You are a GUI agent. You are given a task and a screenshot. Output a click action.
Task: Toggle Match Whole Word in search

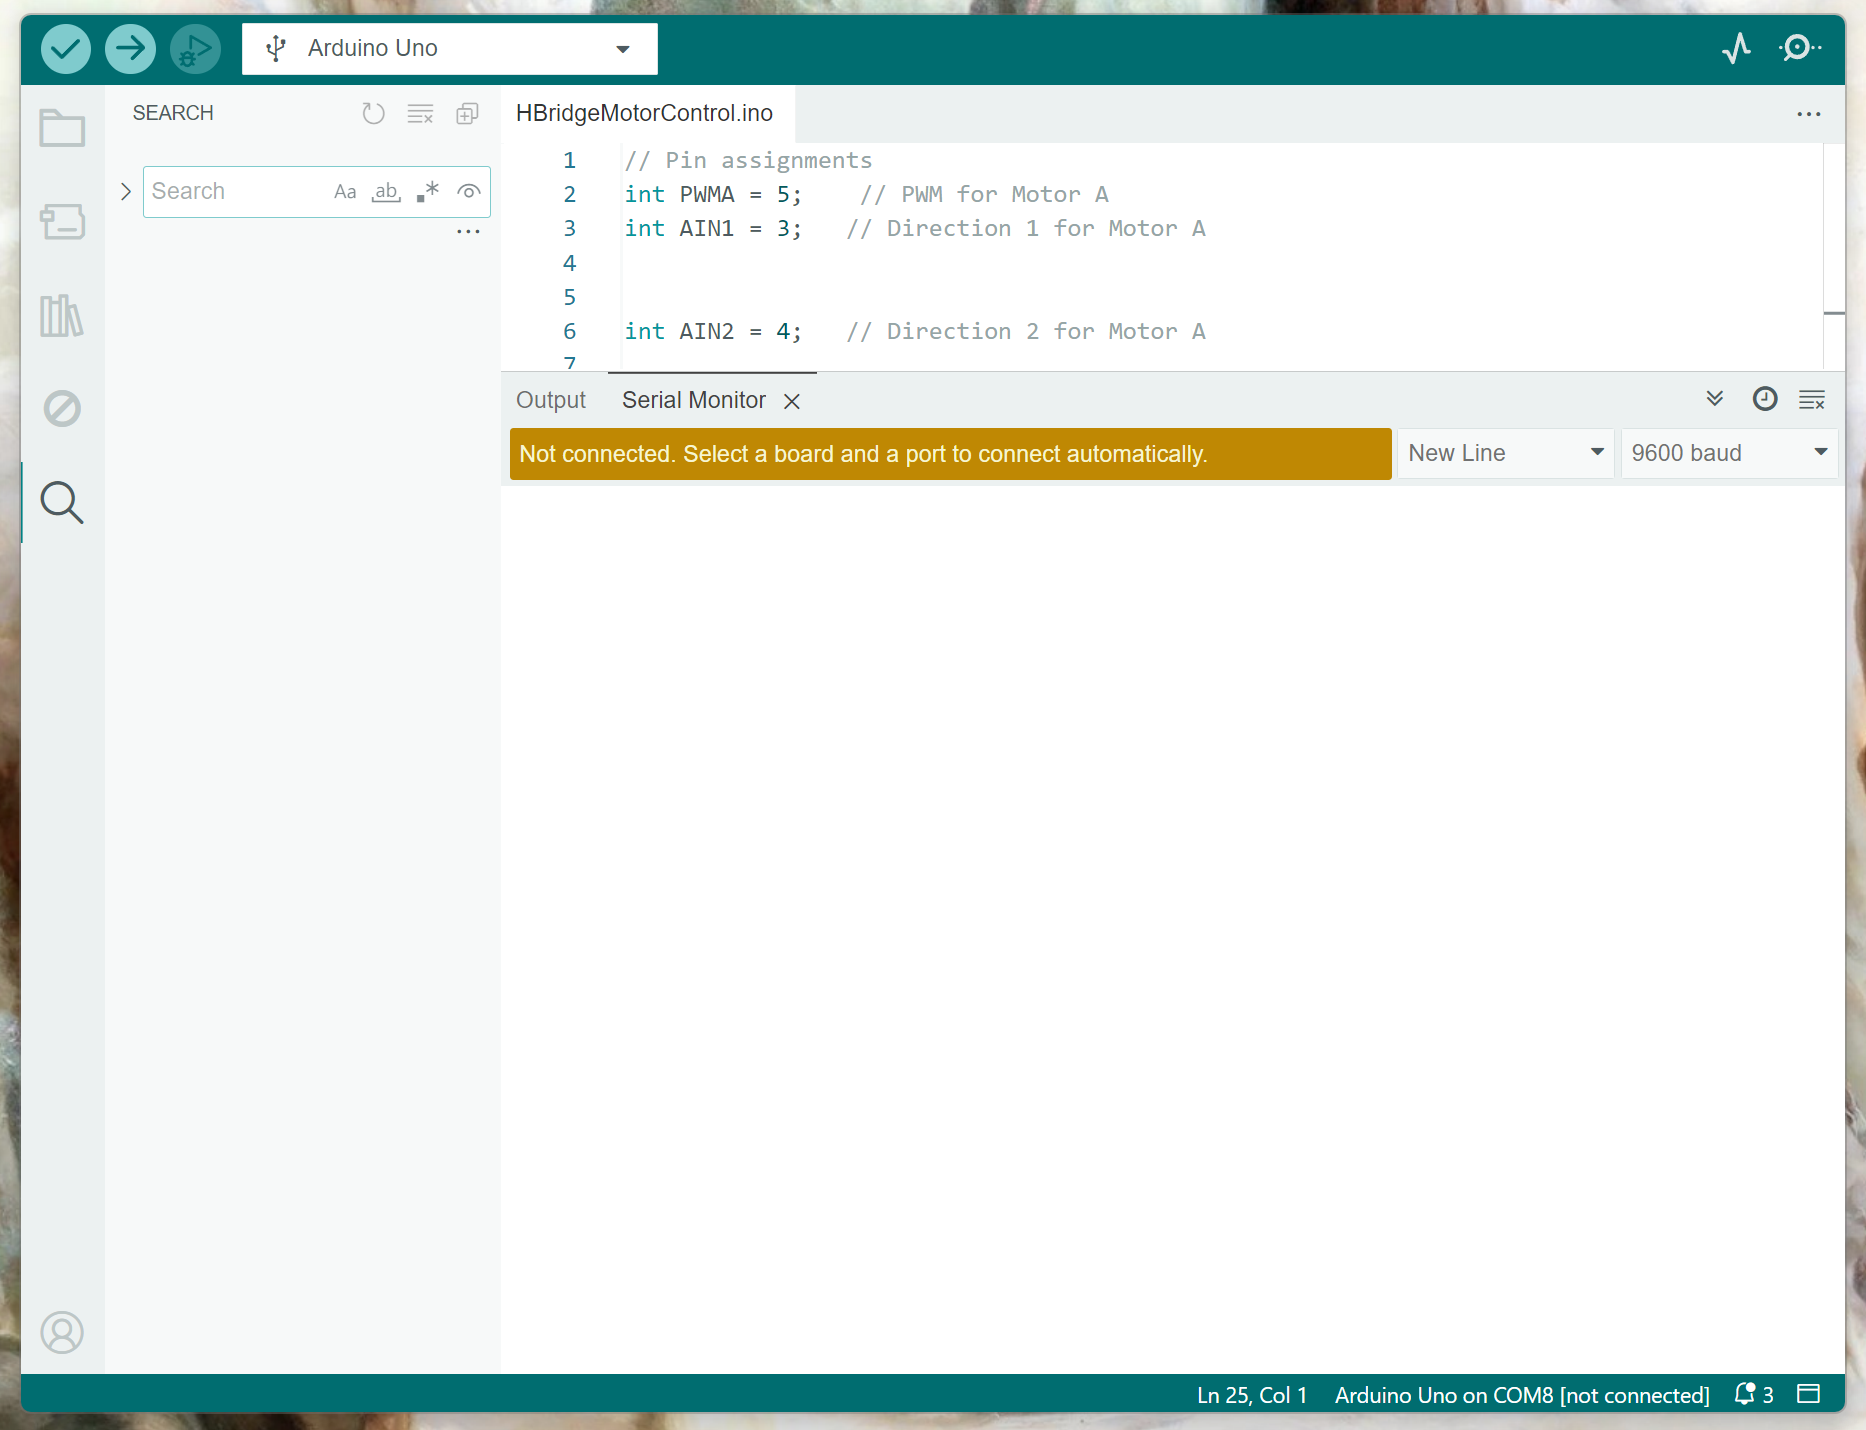coord(386,192)
